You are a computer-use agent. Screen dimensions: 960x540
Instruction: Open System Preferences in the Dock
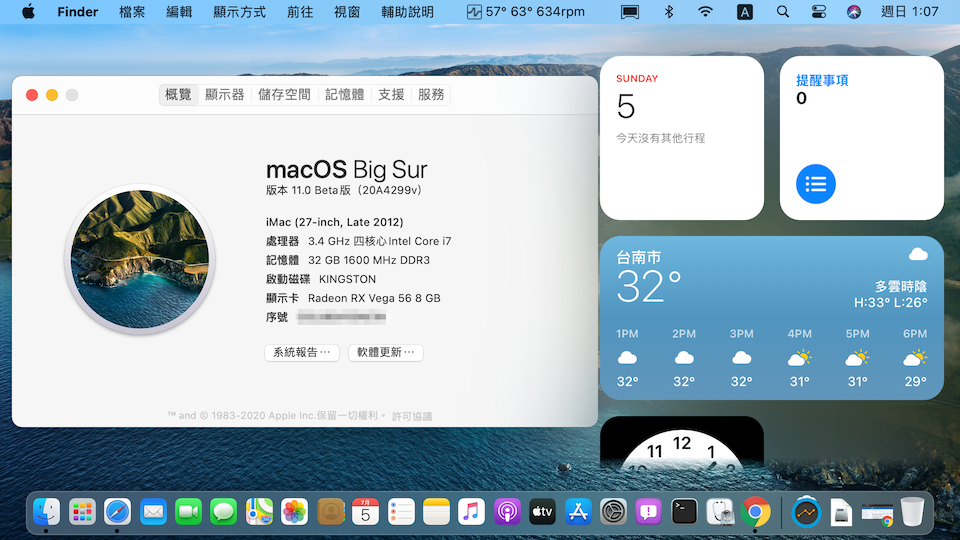click(613, 512)
